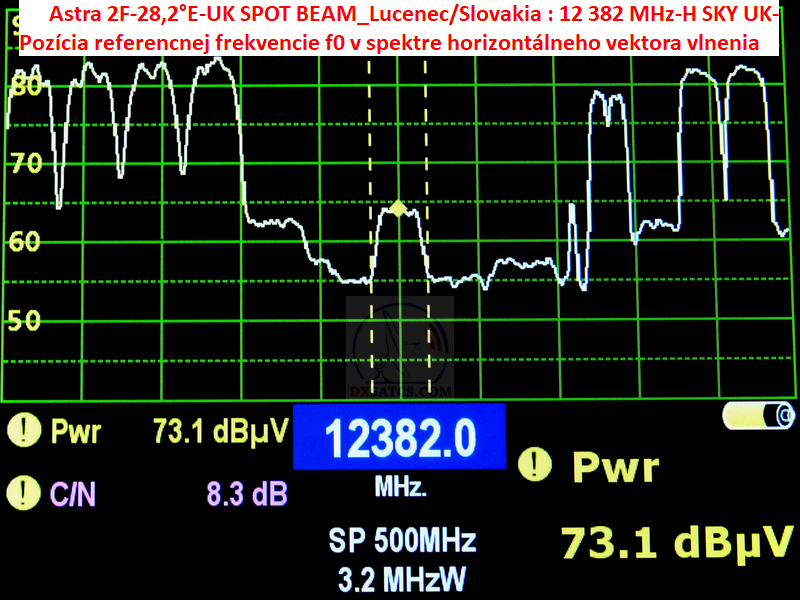Viewport: 800px width, 600px height.
Task: Click the 70 level label on the axis
Action: click(x=24, y=162)
